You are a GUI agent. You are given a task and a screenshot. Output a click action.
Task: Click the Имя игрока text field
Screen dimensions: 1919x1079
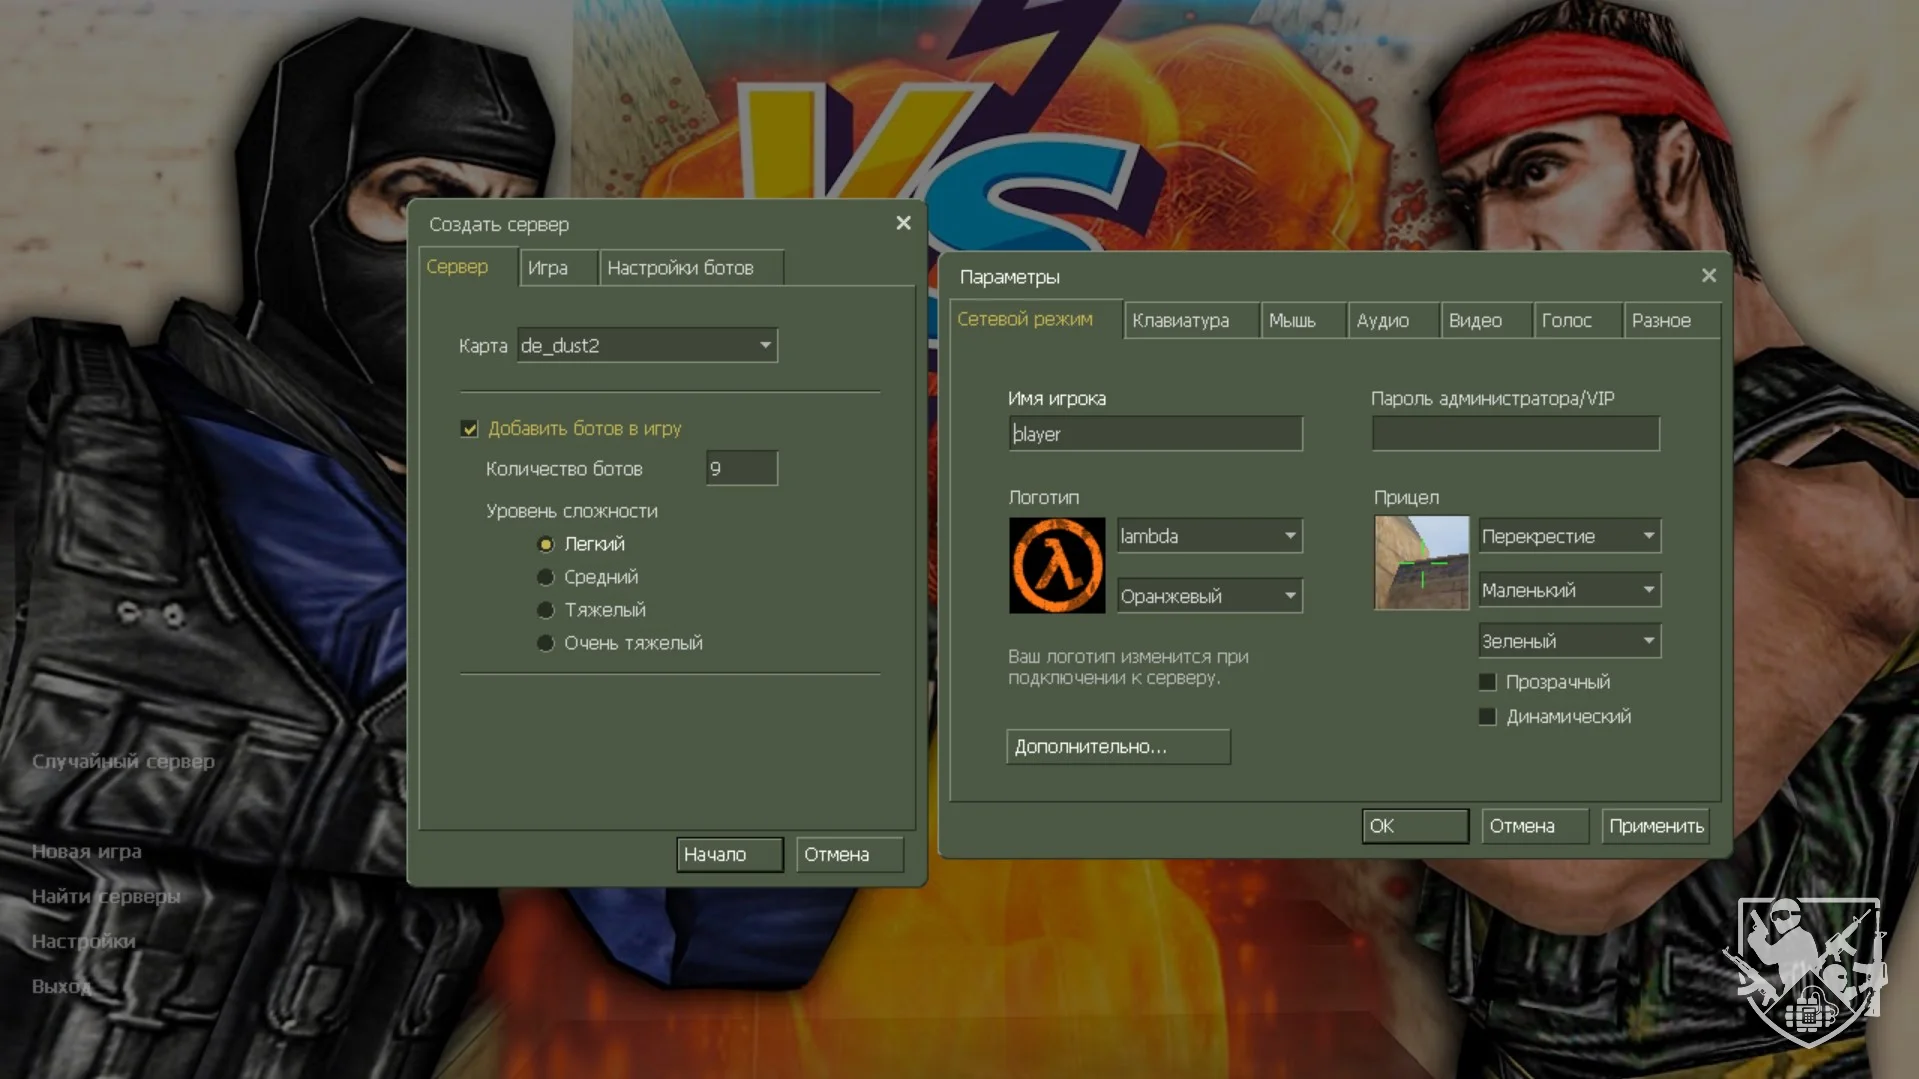(1155, 434)
